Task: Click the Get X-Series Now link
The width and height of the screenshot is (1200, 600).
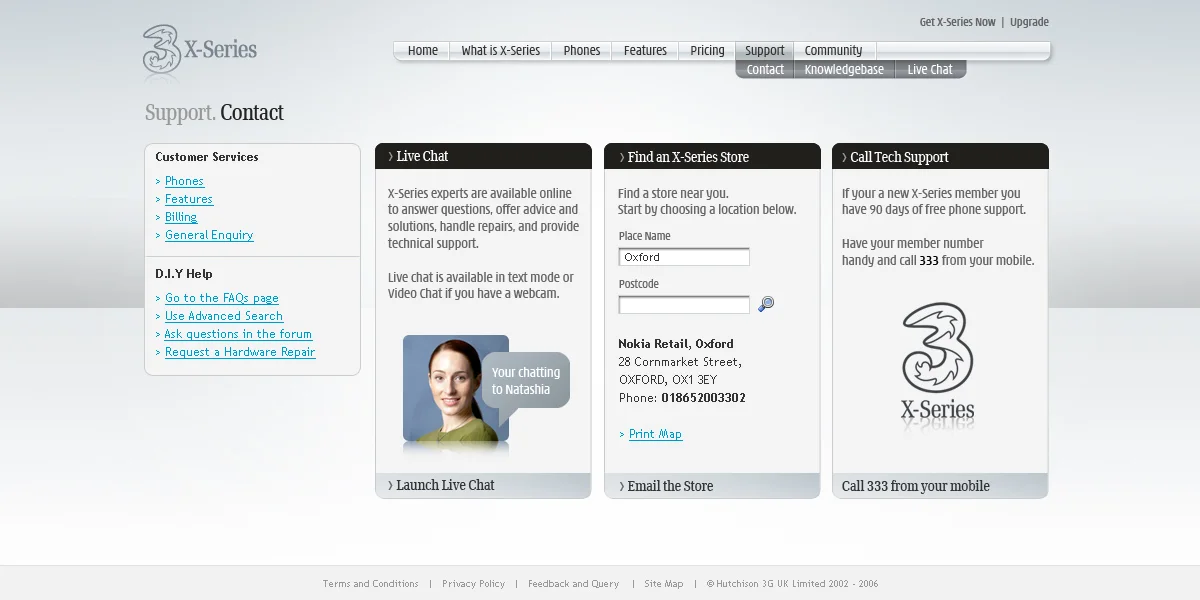Action: pyautogui.click(x=958, y=22)
